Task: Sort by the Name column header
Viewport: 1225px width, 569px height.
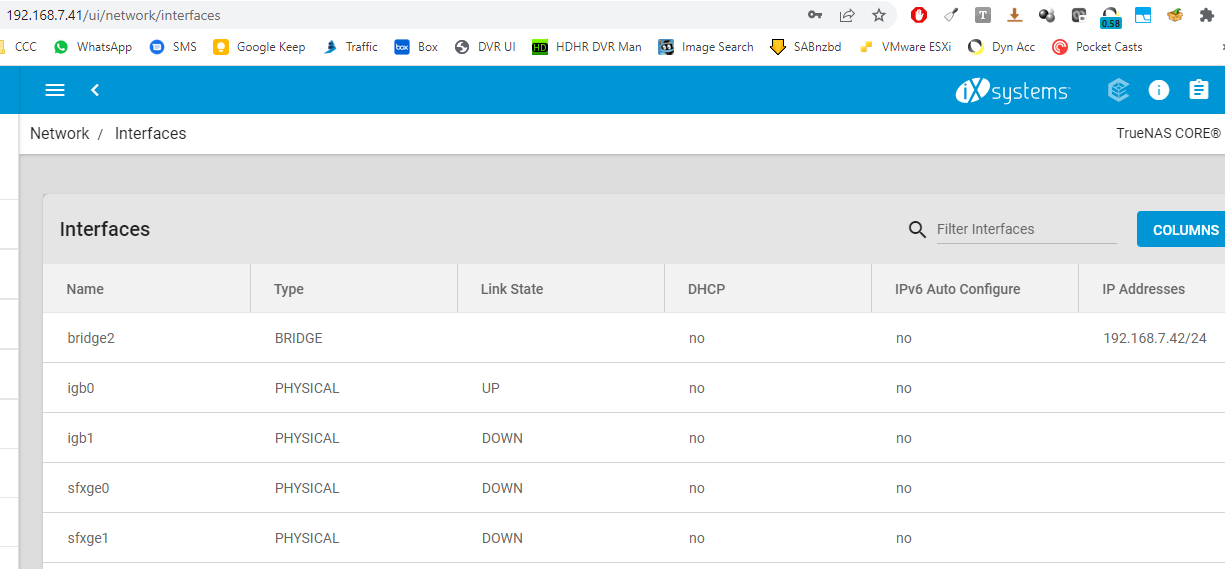Action: [85, 289]
